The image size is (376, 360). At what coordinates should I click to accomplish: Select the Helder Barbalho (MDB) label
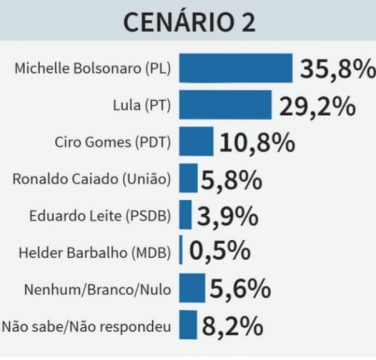[95, 253]
